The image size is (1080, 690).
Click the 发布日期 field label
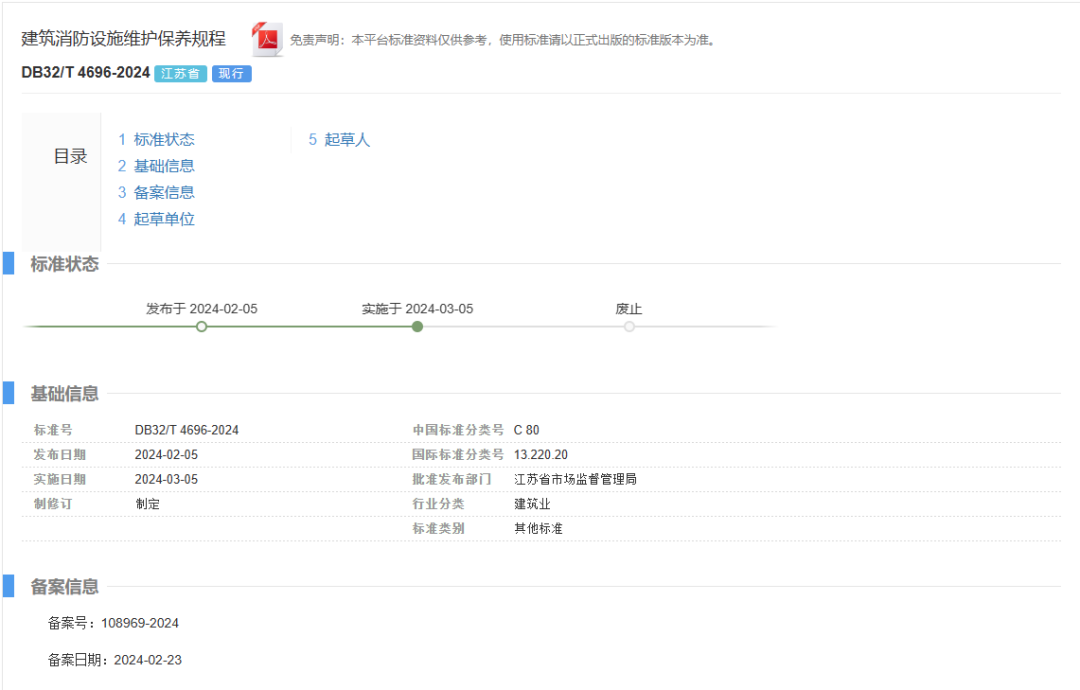pyautogui.click(x=60, y=454)
